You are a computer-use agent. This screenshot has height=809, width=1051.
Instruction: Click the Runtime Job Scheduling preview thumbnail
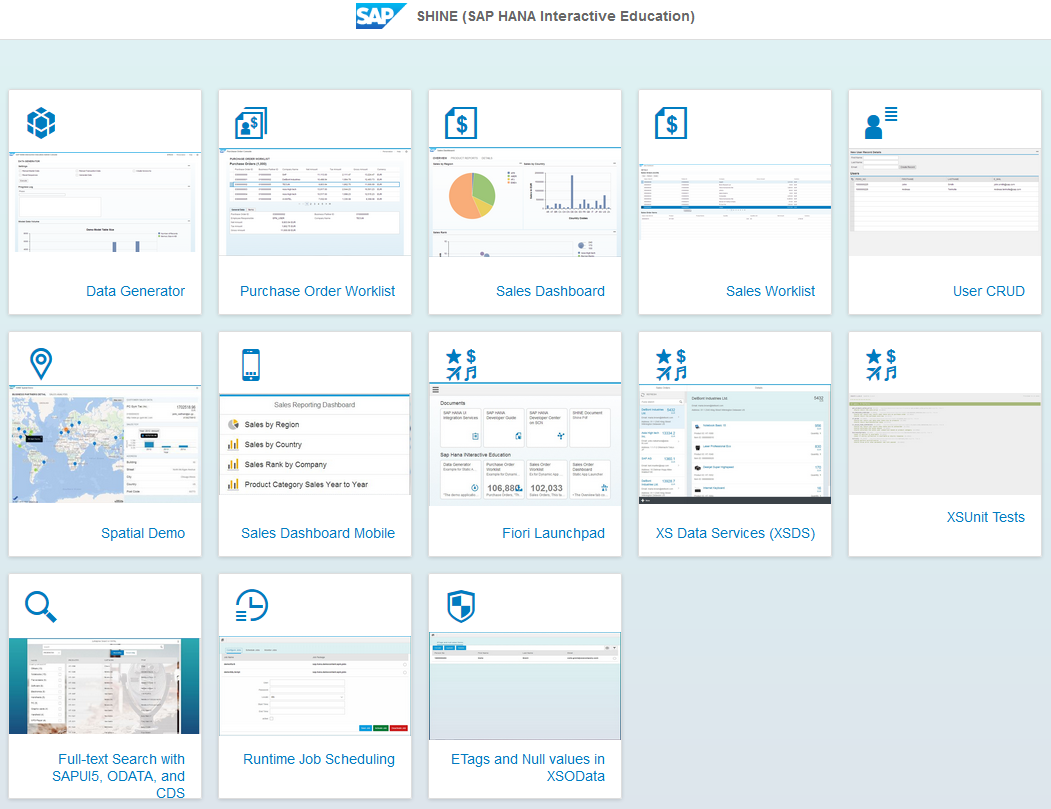pyautogui.click(x=315, y=686)
